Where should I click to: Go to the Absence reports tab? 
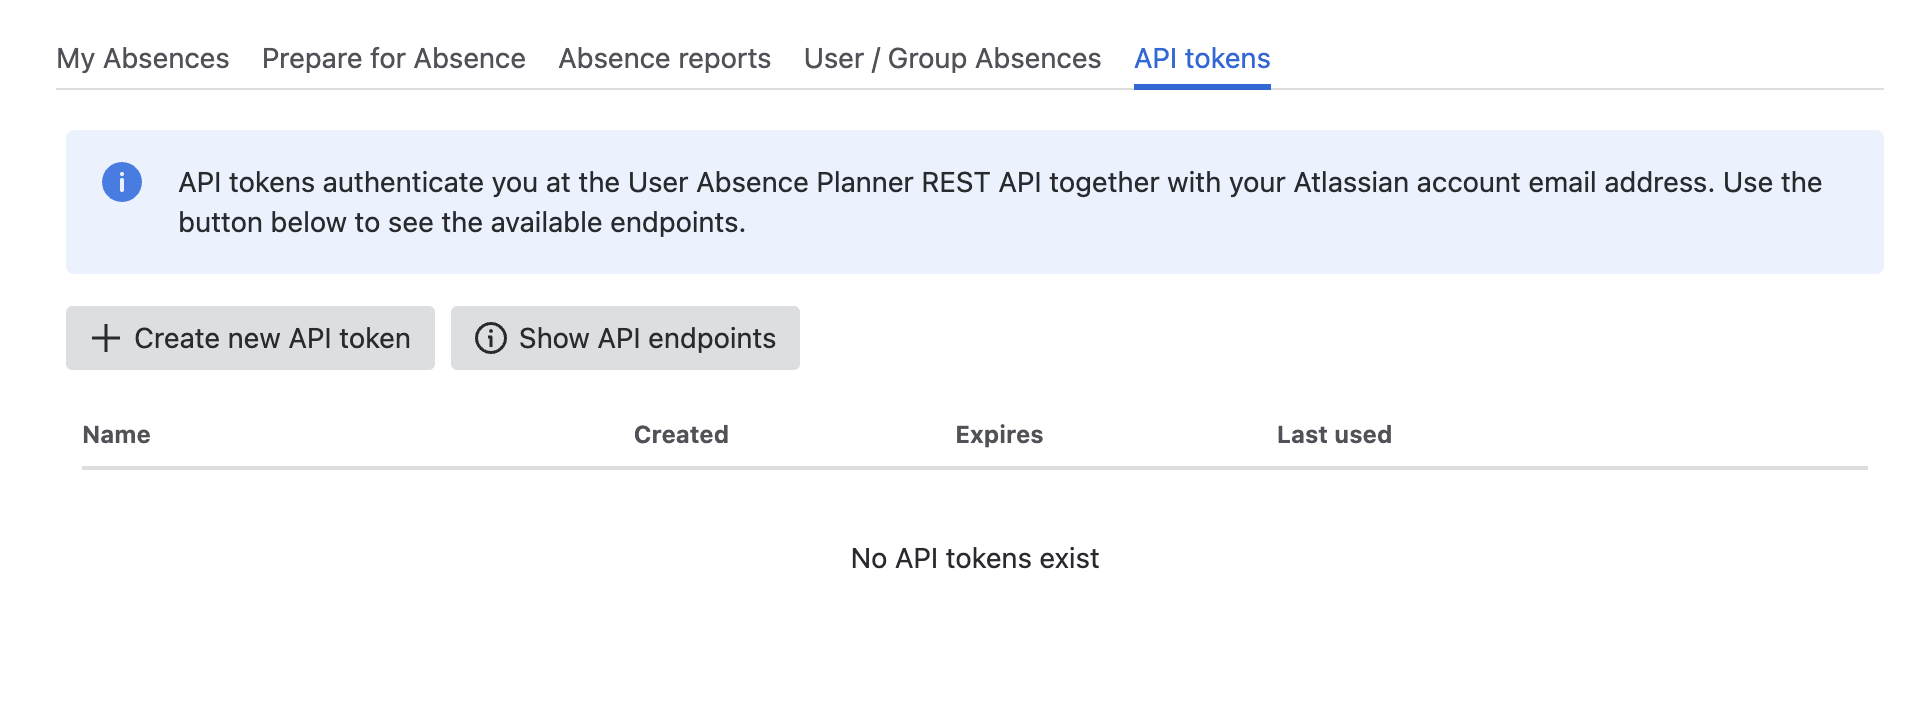[665, 59]
